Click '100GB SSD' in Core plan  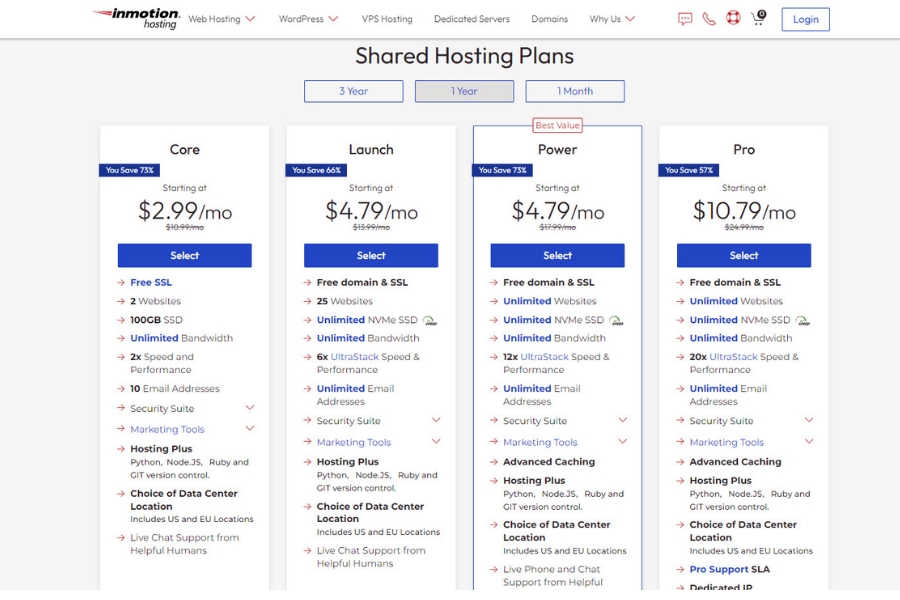156,320
